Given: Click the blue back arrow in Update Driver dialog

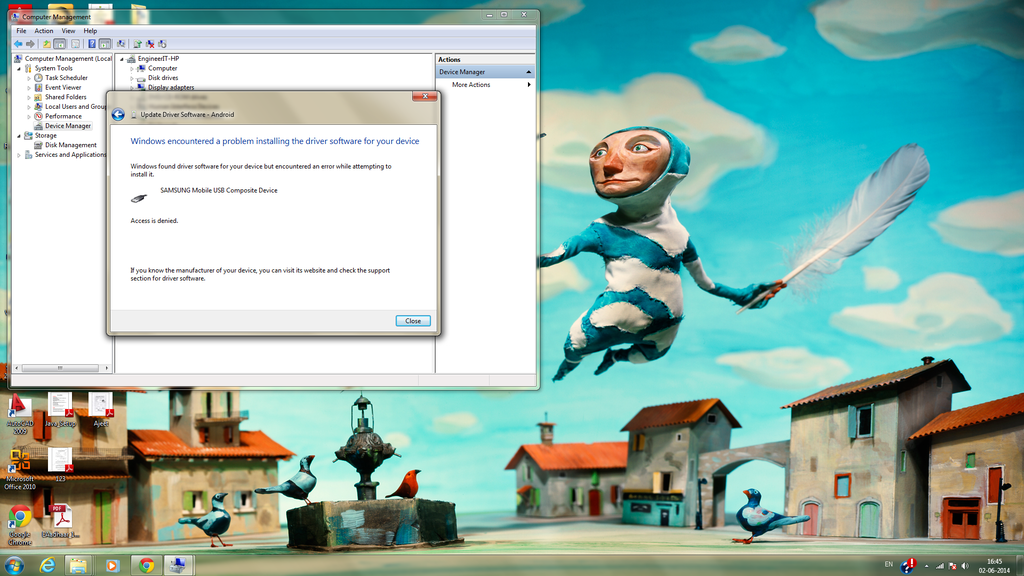Looking at the screenshot, I should [118, 115].
